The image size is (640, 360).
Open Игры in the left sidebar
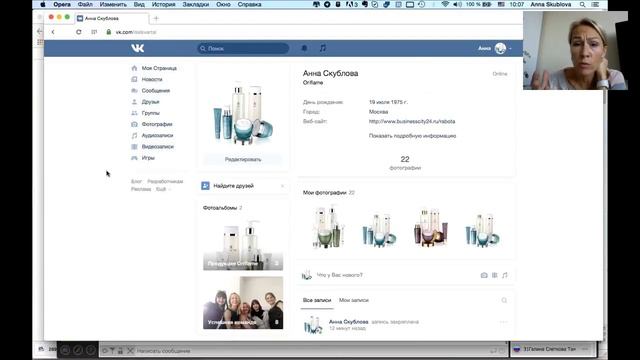(148, 158)
